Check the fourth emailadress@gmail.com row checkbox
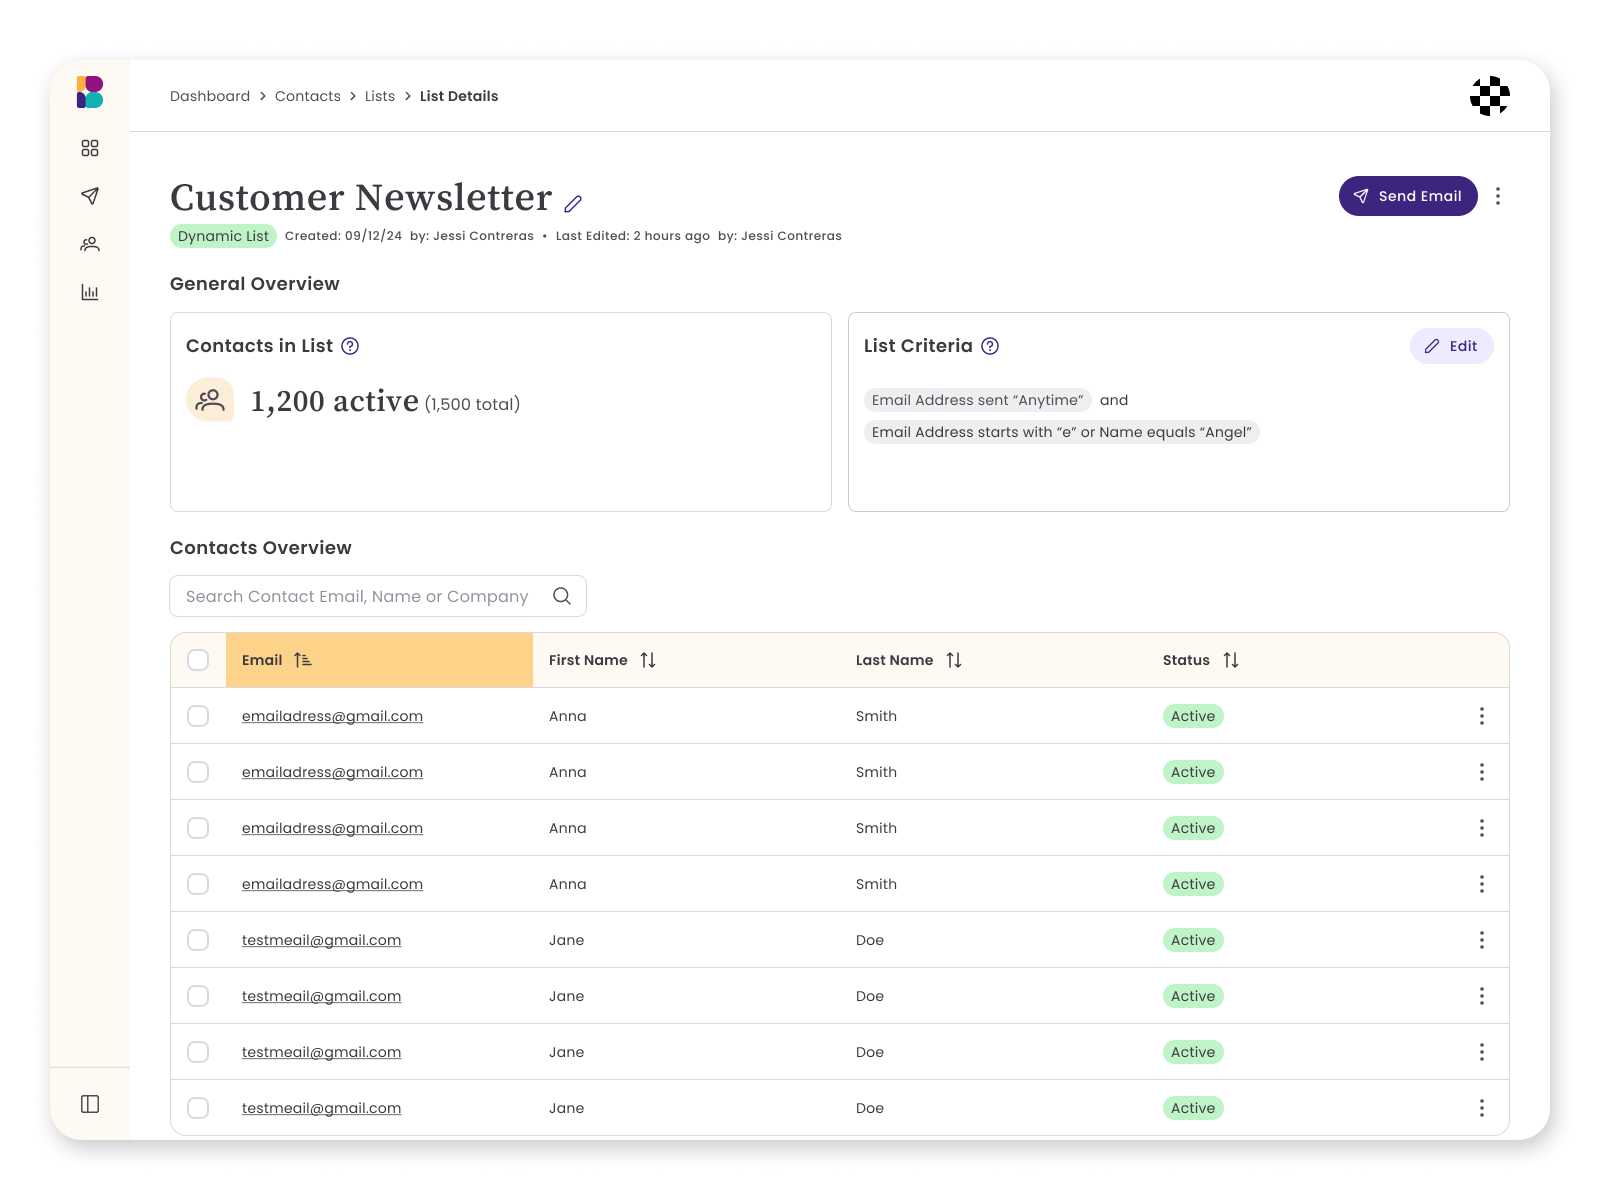The width and height of the screenshot is (1600, 1200). [x=198, y=884]
